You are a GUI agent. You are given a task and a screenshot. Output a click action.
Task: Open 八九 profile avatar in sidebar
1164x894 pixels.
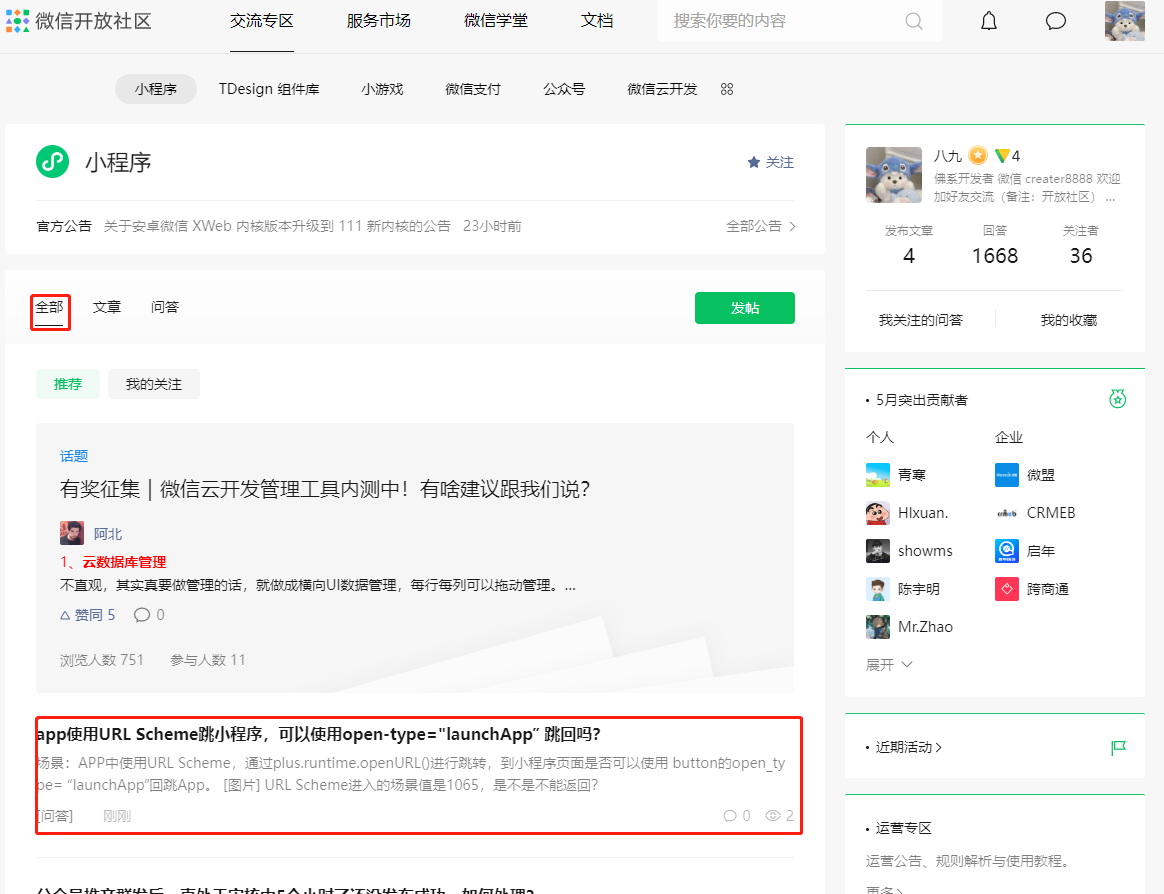894,175
